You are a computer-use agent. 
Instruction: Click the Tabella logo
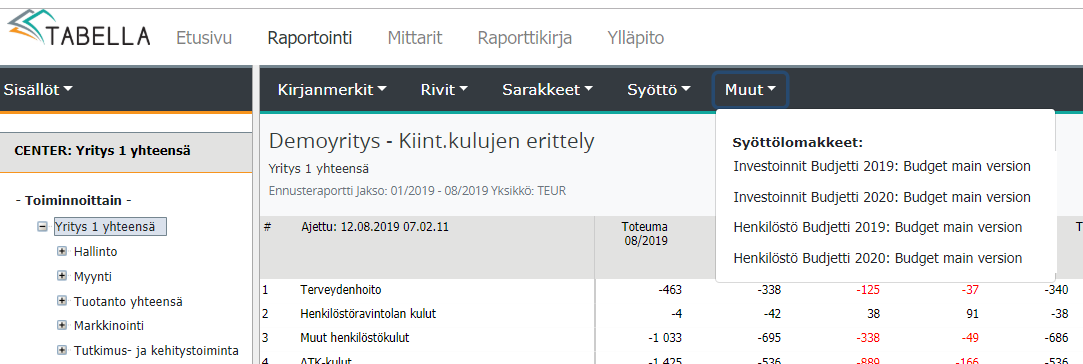coord(79,32)
